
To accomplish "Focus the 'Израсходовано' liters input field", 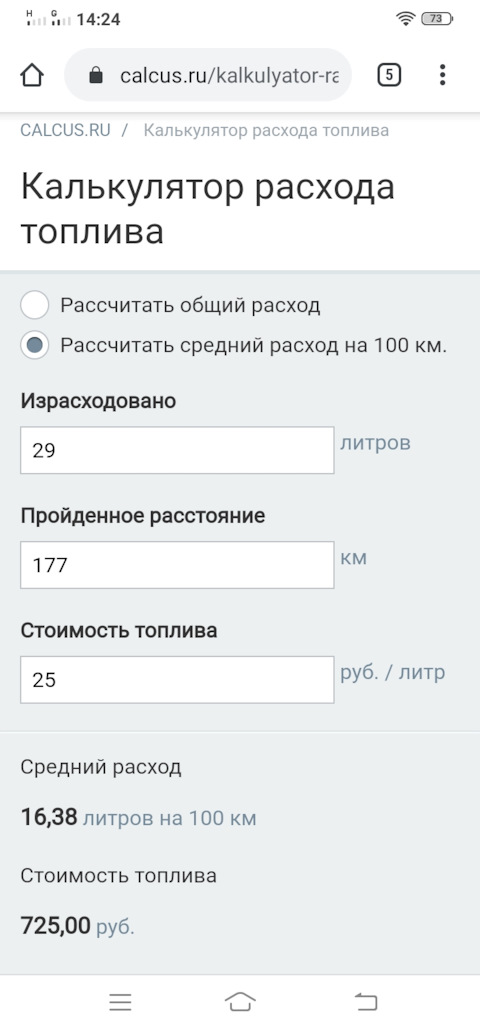I will (x=177, y=450).
